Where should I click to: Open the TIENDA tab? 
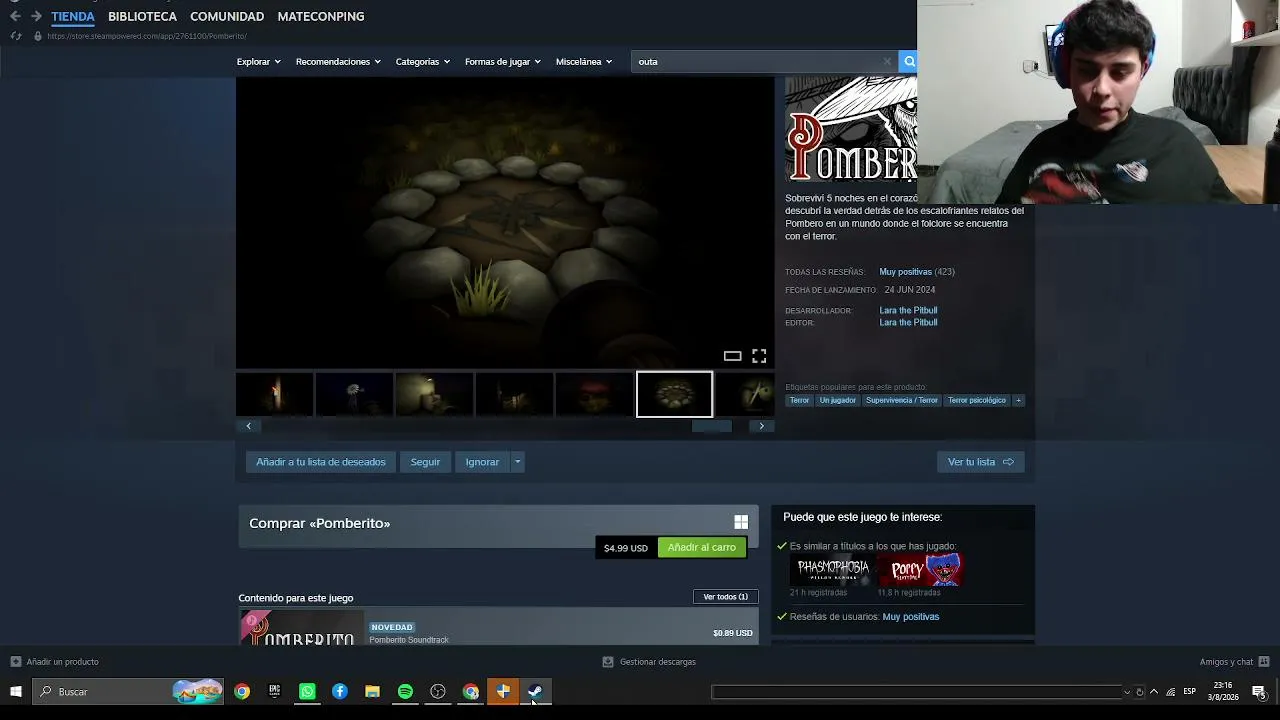tap(73, 16)
